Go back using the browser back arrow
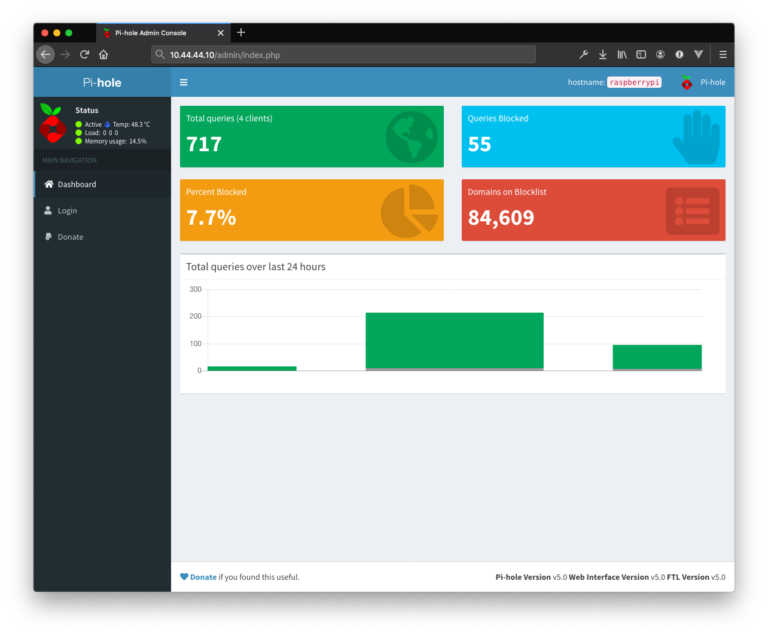768x636 pixels. tap(45, 54)
